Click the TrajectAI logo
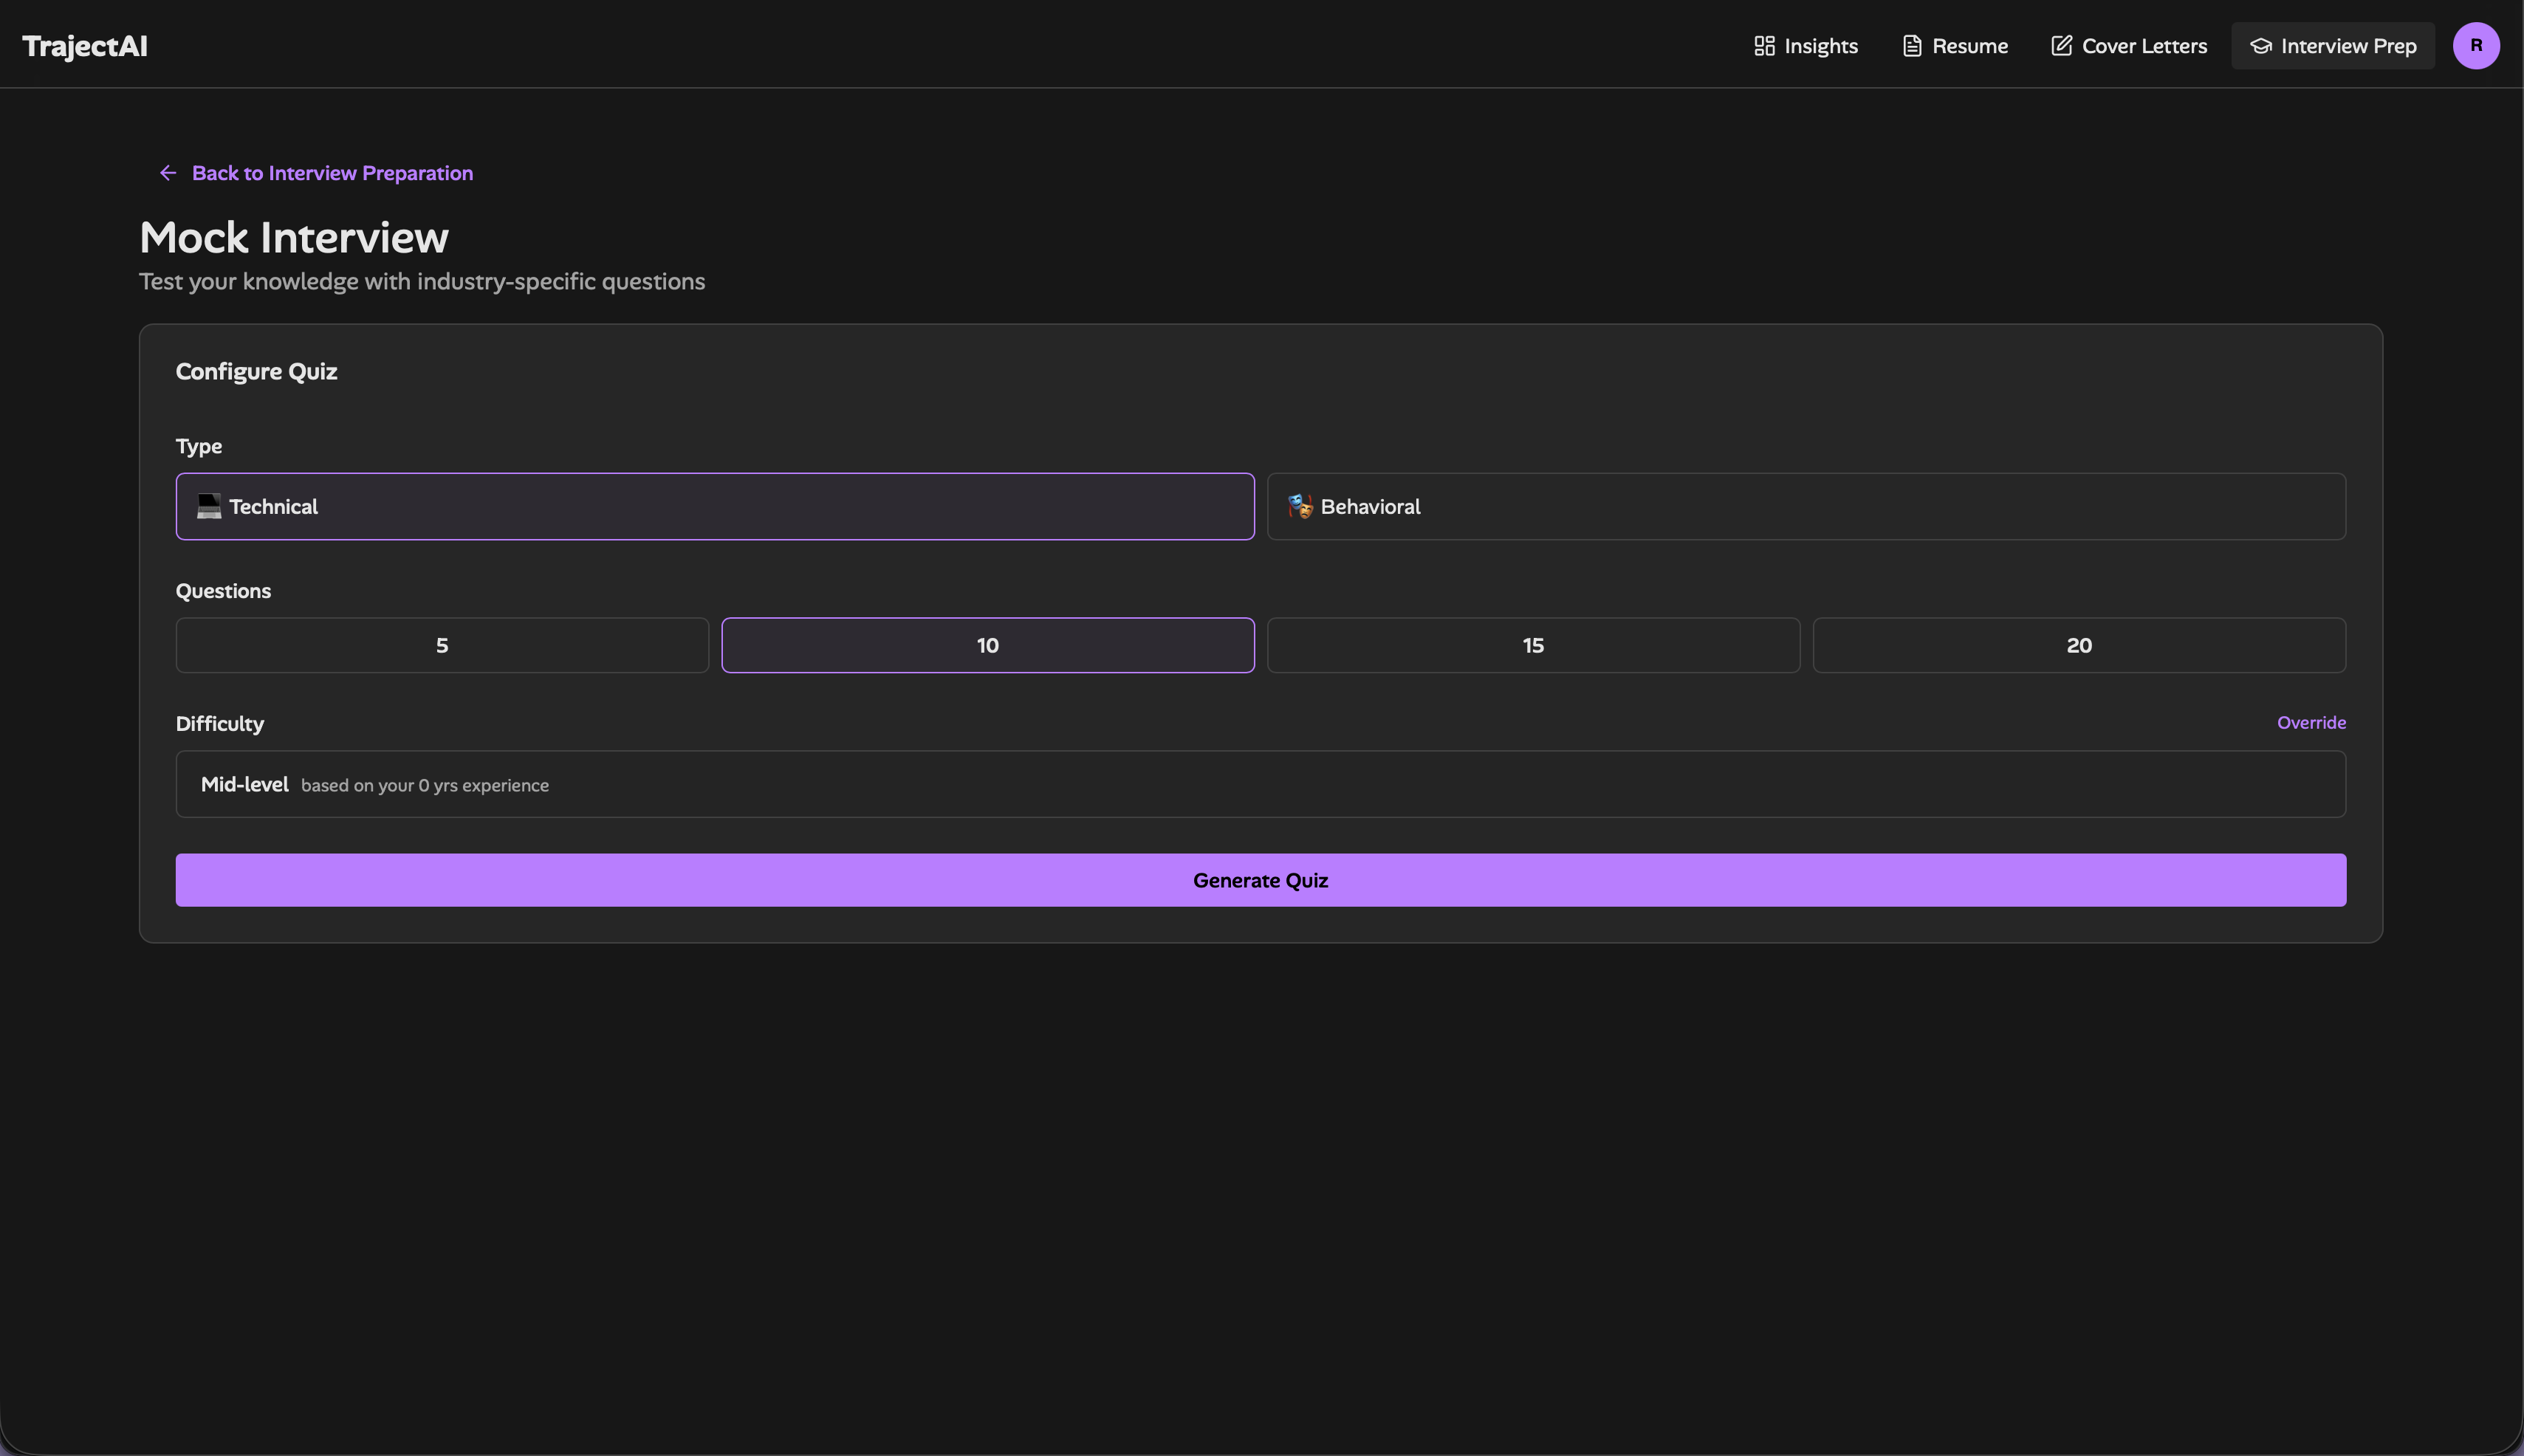Image resolution: width=2524 pixels, height=1456 pixels. point(85,46)
